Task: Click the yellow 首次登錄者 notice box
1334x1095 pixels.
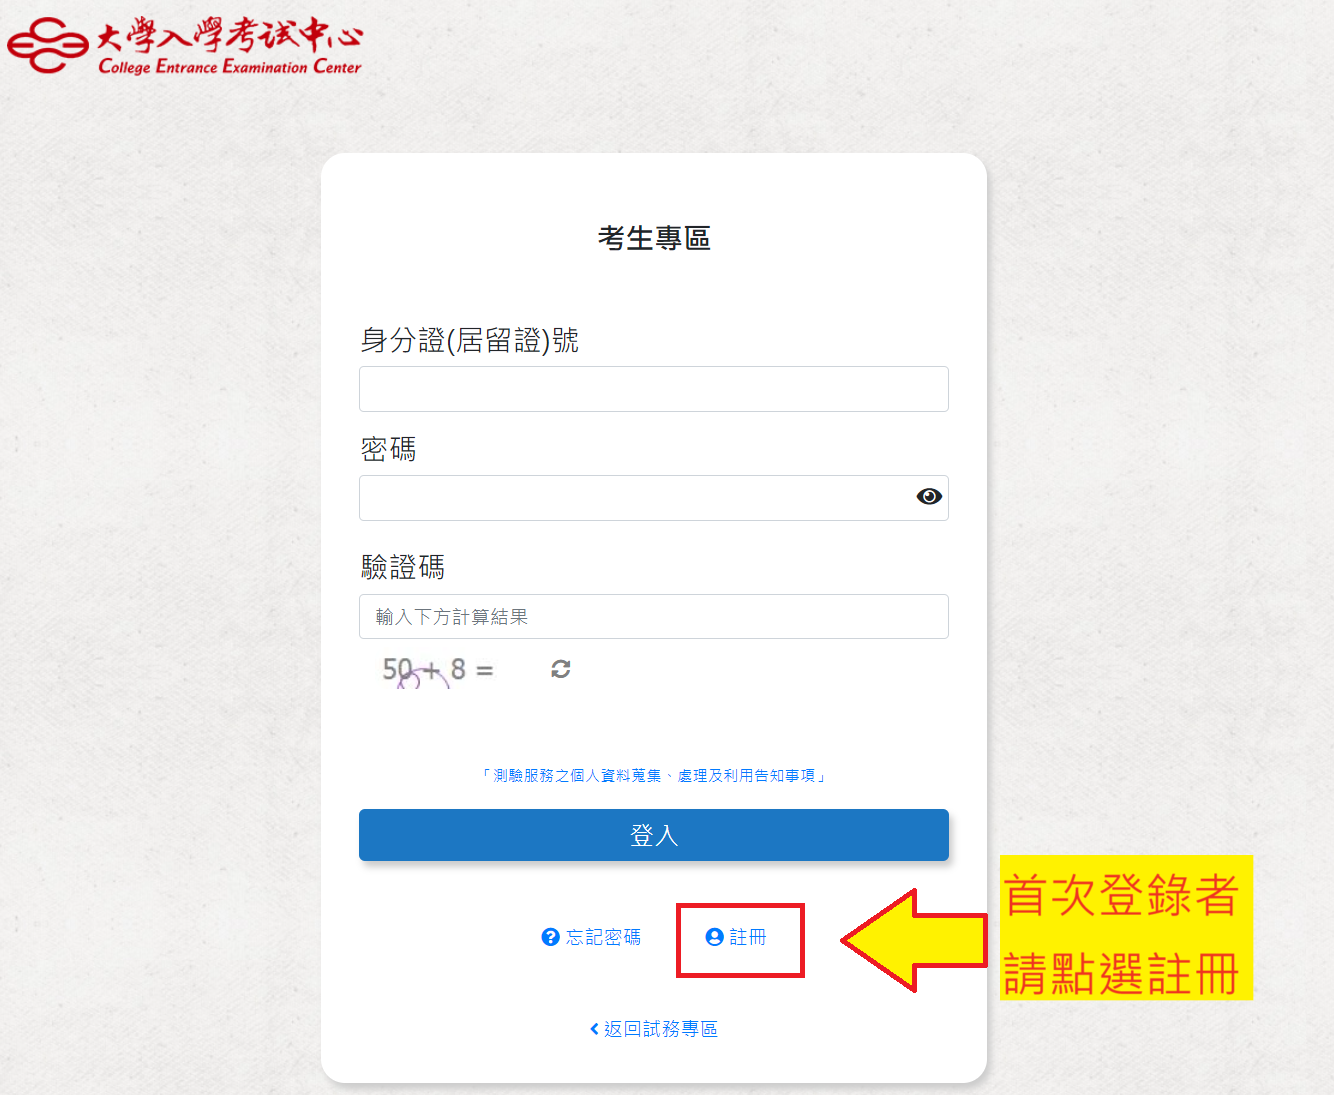Action: (1126, 928)
